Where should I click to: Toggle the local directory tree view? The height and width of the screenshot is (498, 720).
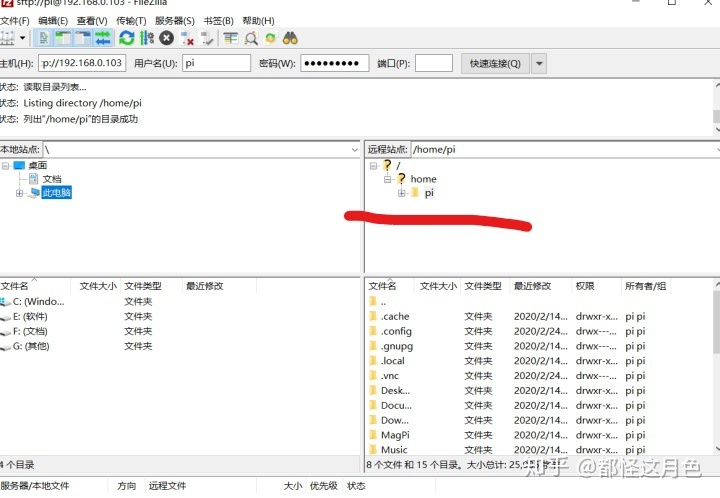(x=63, y=38)
